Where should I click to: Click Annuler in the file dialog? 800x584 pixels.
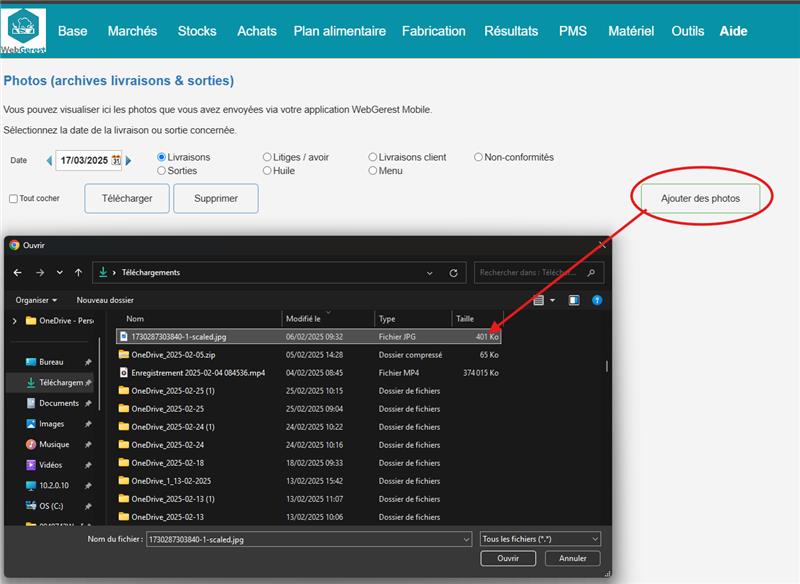tap(572, 558)
